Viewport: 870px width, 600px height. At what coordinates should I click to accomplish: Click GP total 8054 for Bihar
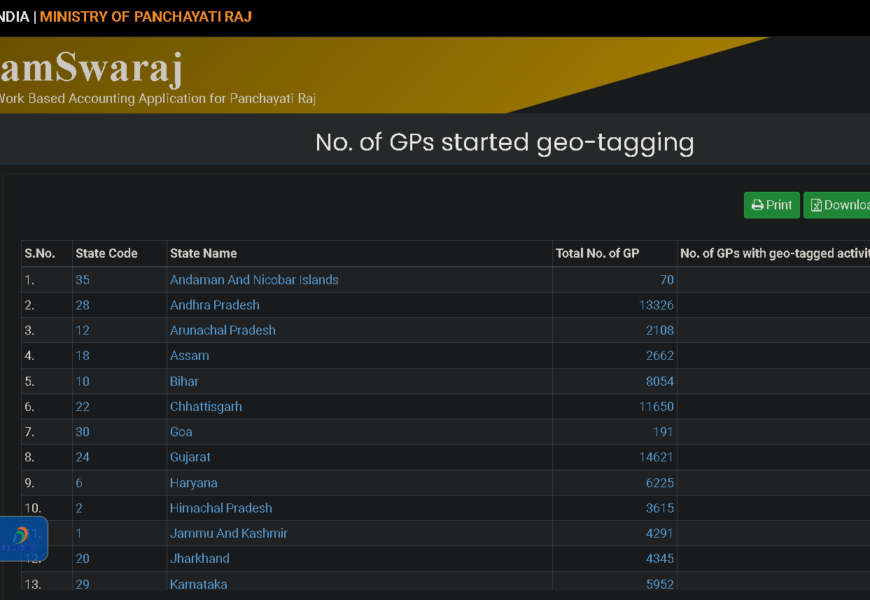click(660, 381)
